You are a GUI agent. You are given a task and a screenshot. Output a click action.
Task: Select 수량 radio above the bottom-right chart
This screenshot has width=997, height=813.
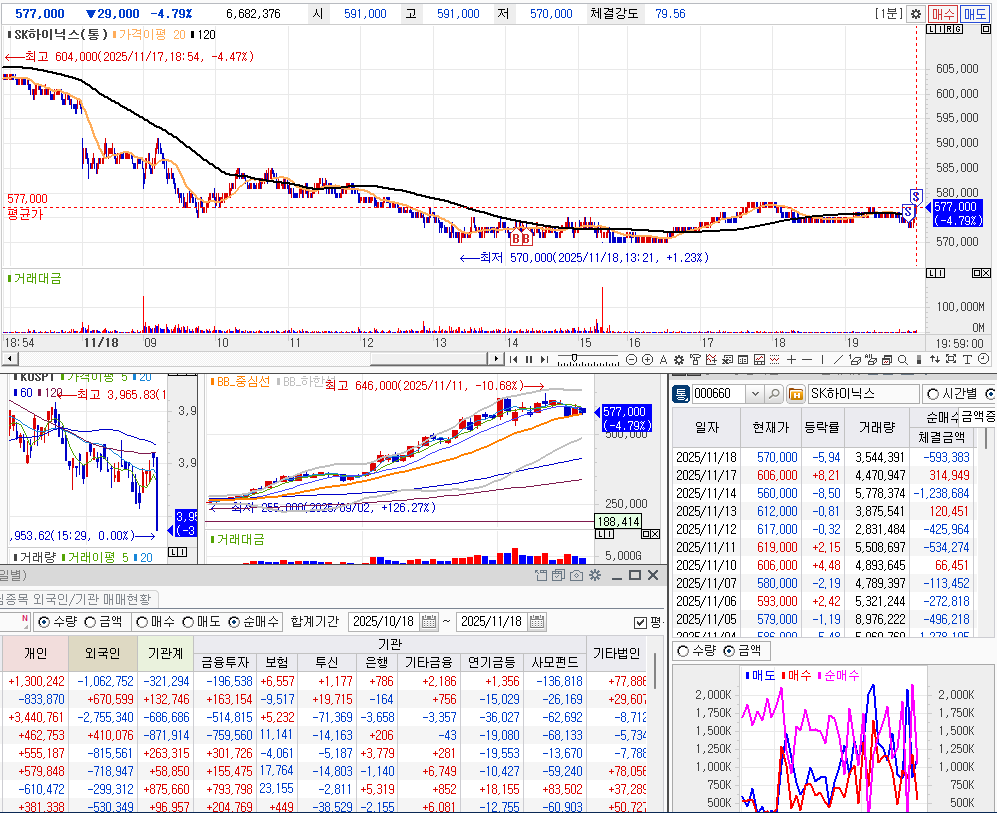[x=683, y=650]
